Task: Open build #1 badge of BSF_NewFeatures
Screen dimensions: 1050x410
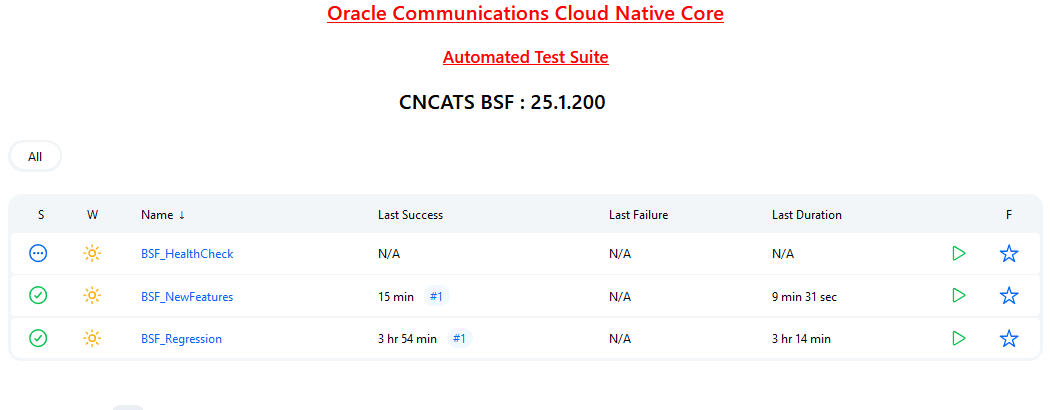Action: coord(437,296)
